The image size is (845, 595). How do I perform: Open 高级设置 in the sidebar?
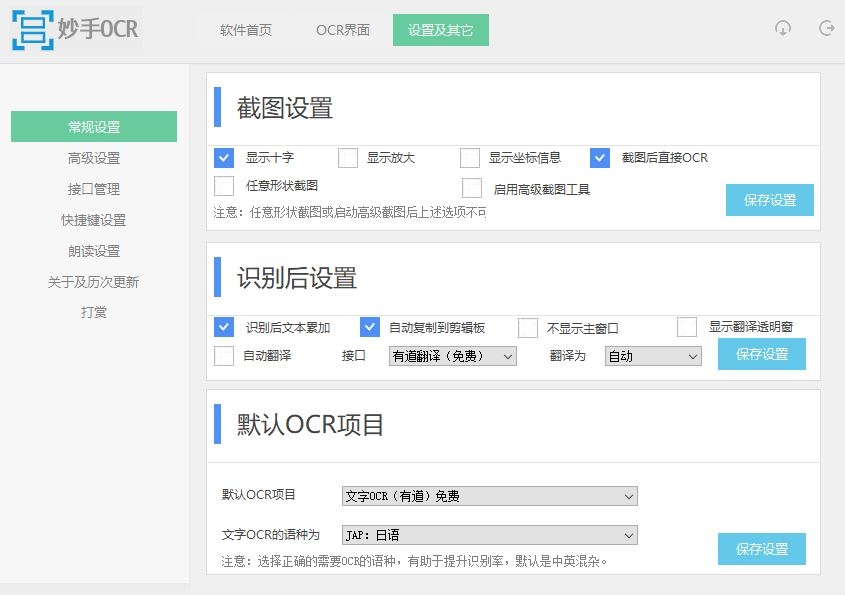(x=94, y=158)
